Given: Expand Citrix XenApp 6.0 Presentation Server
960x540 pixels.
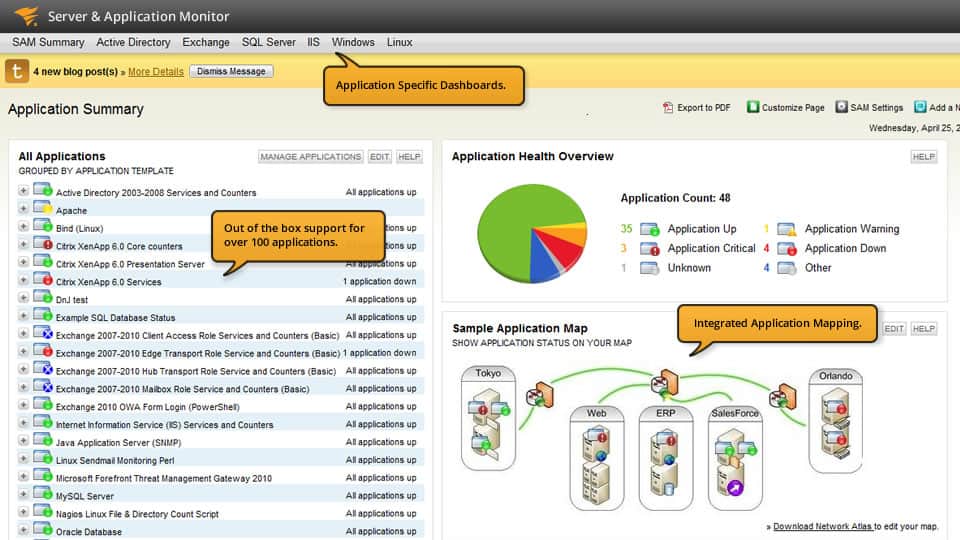Looking at the screenshot, I should [23, 262].
